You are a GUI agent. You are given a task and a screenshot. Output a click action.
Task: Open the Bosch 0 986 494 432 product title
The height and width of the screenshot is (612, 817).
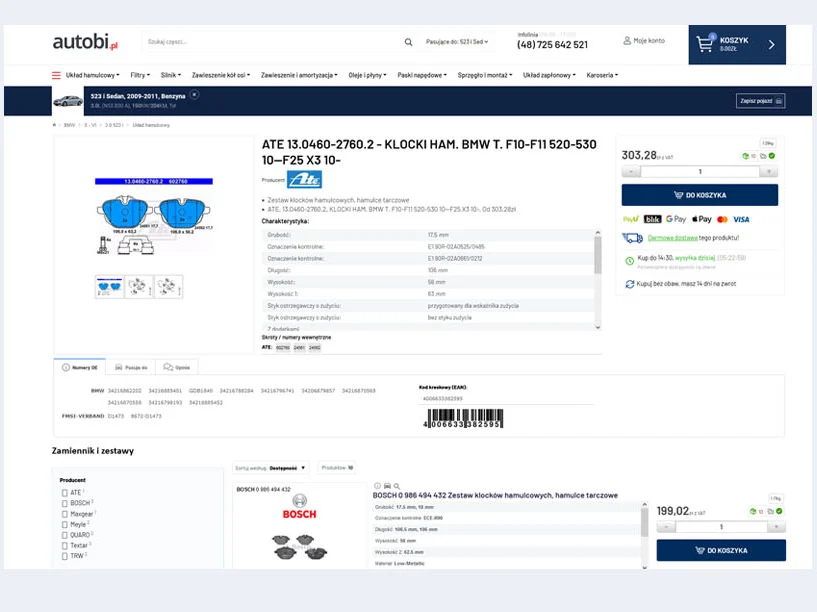[x=495, y=495]
